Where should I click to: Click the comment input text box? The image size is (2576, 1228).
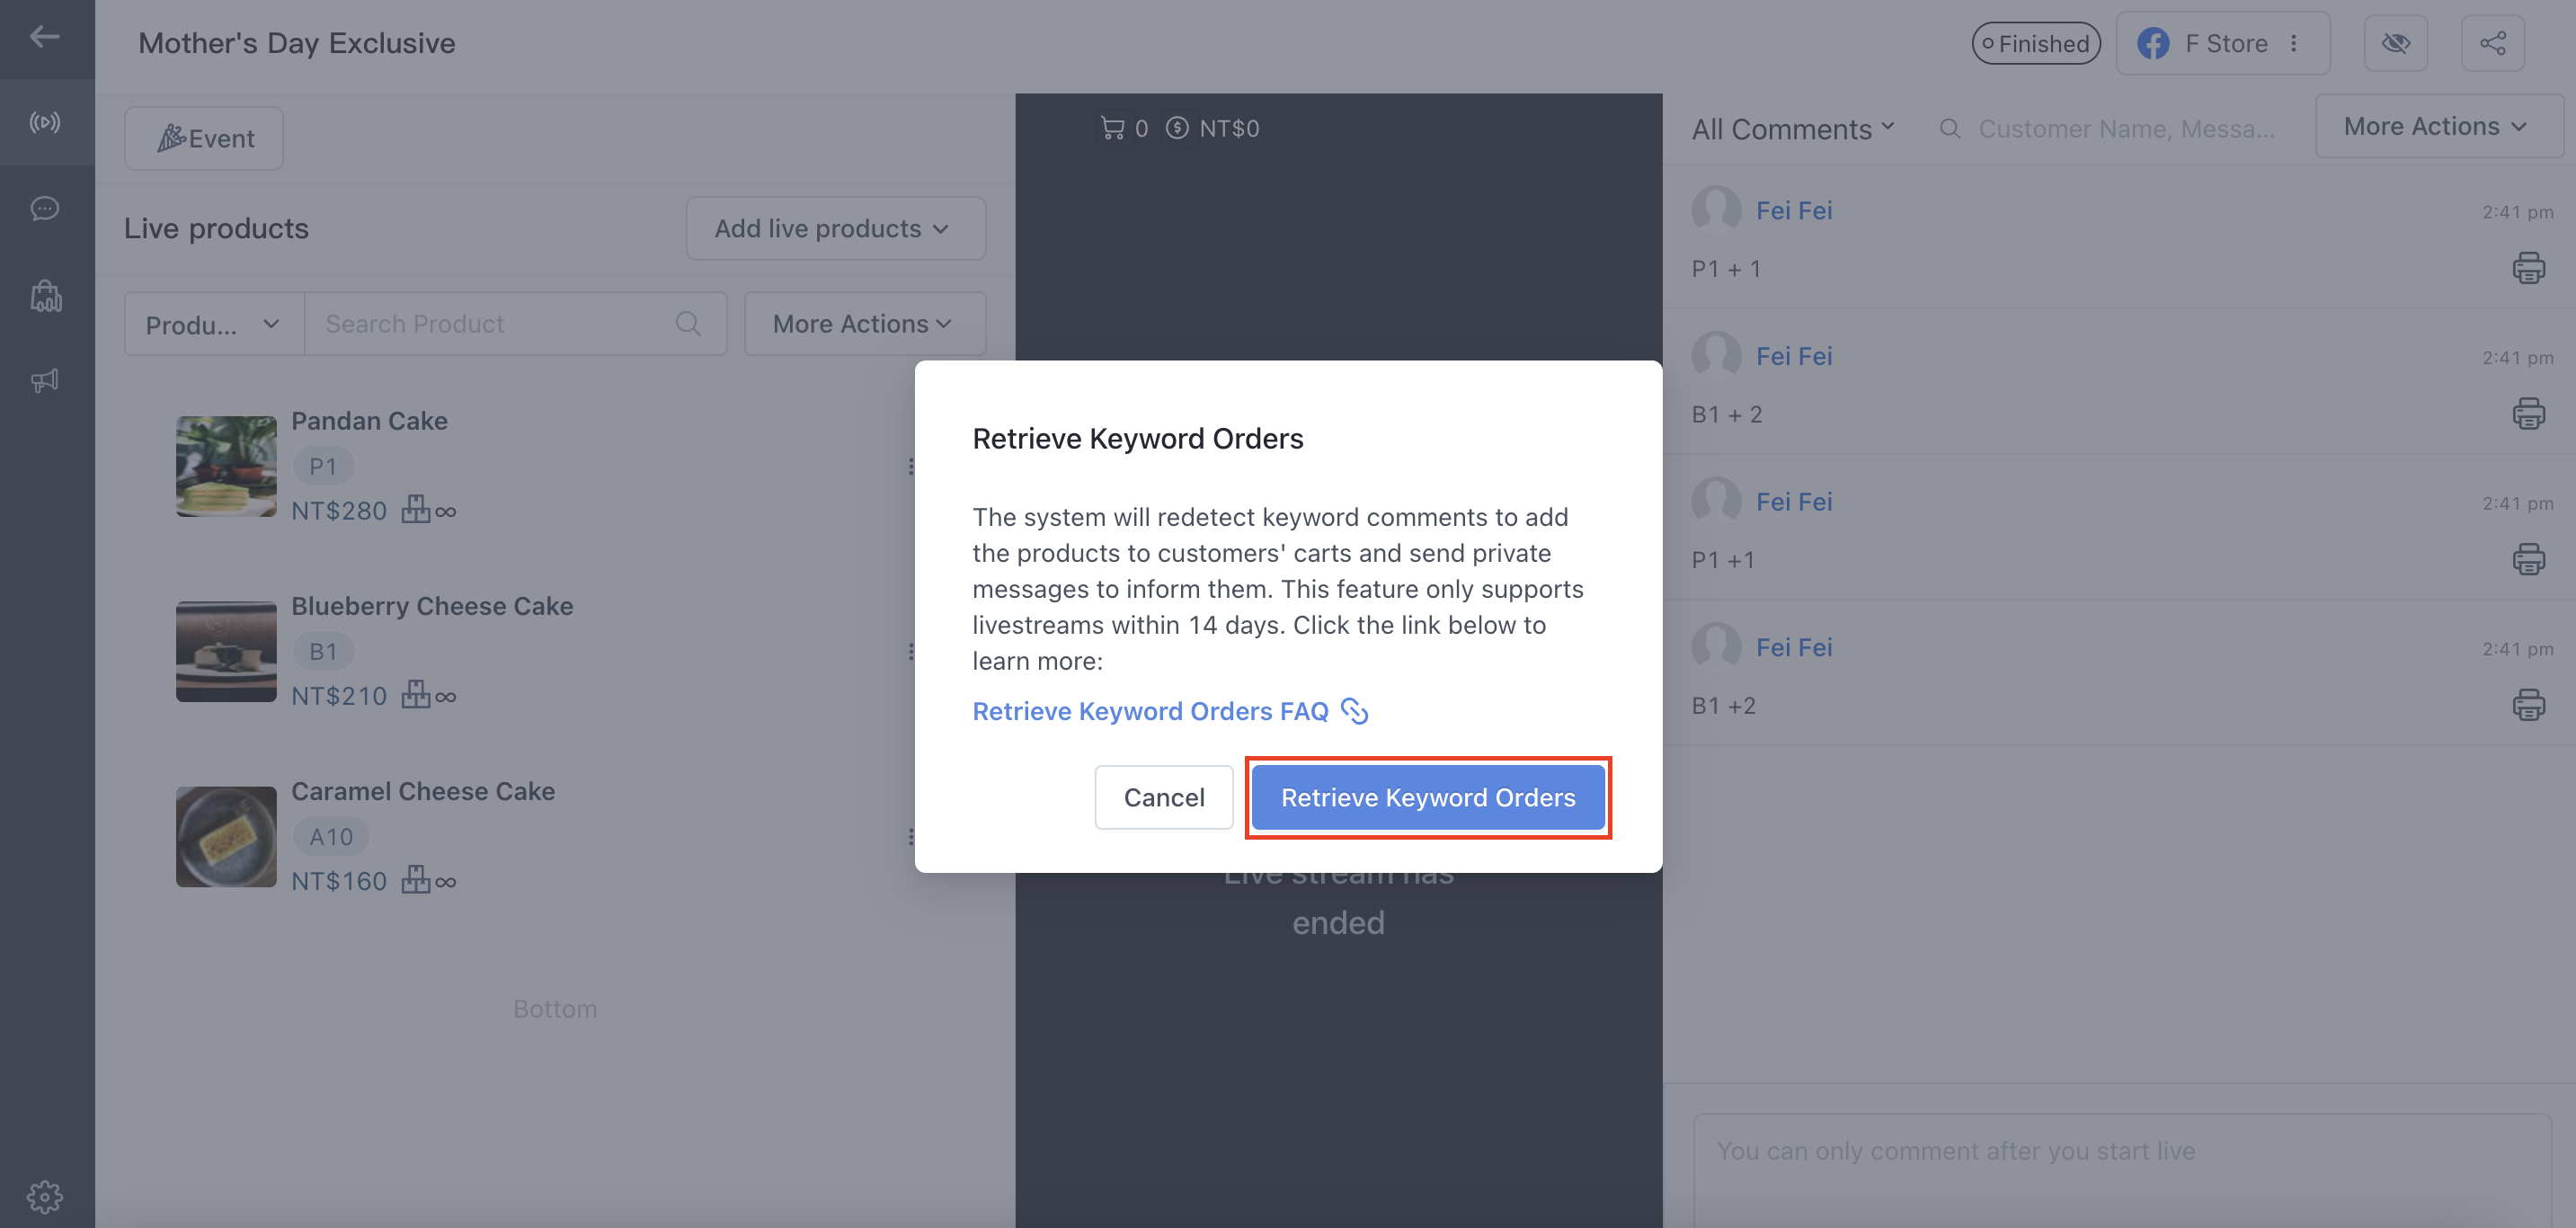2122,1170
